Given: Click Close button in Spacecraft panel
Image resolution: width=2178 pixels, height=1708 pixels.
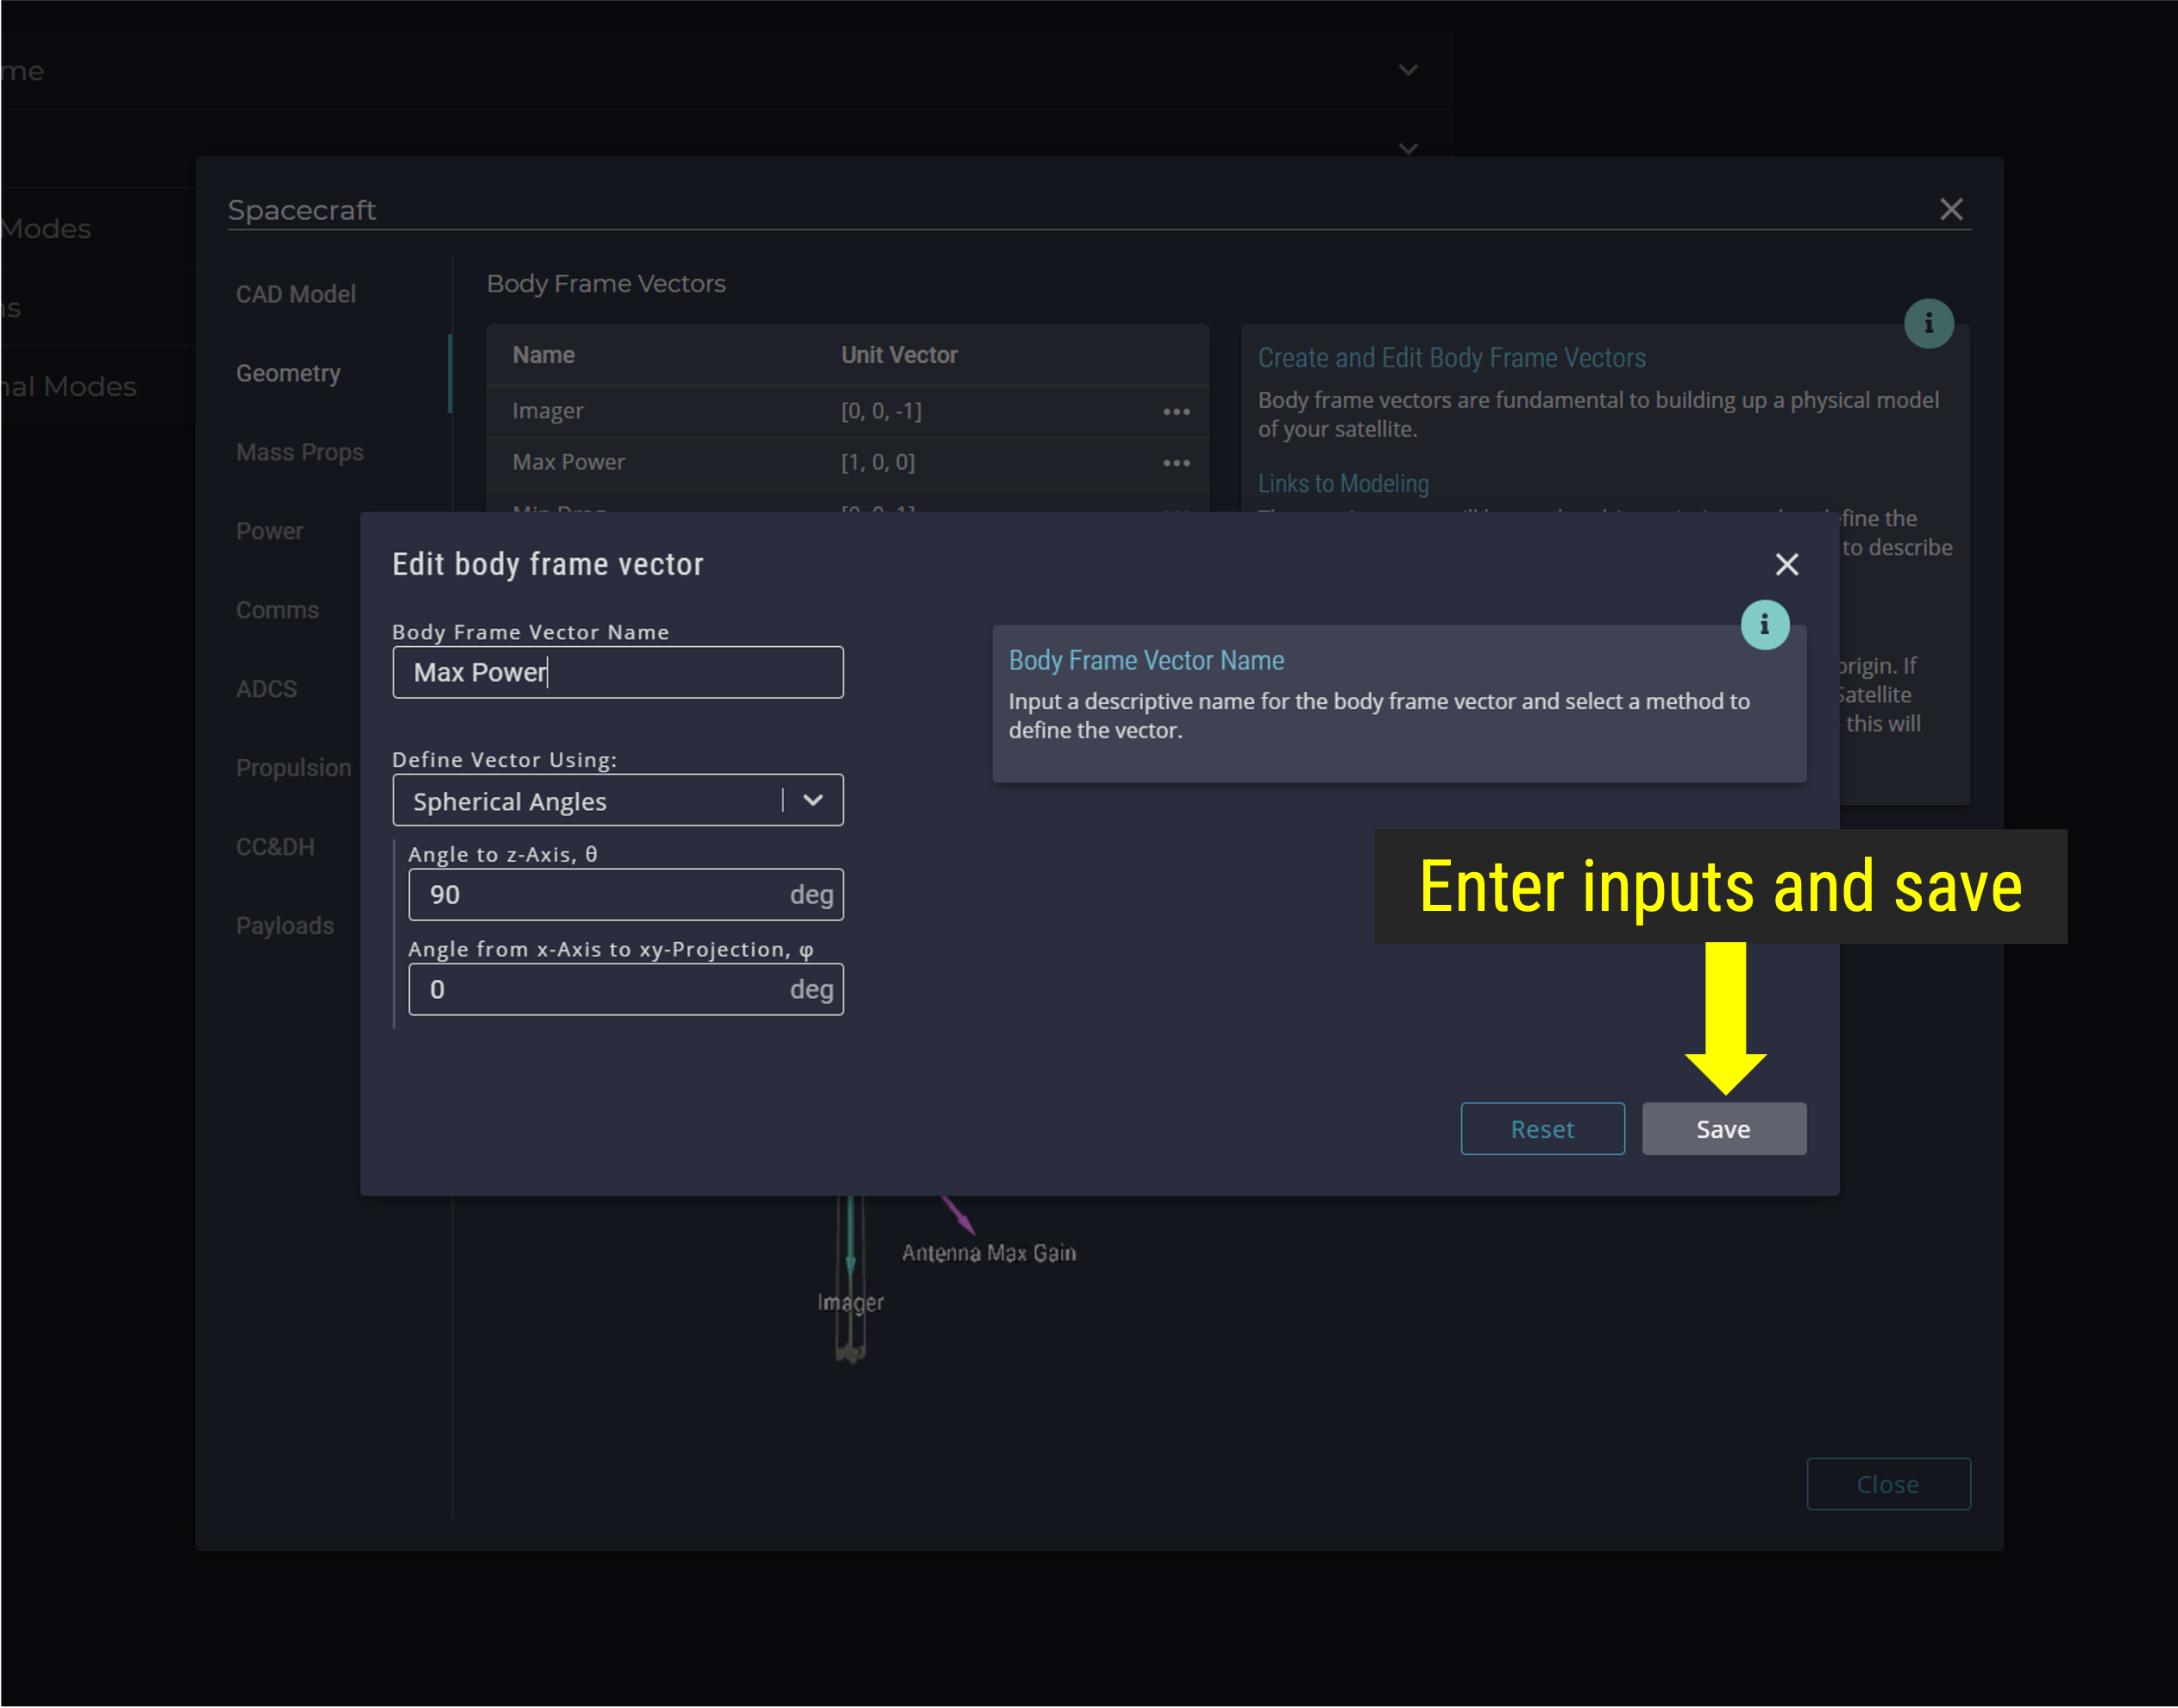Looking at the screenshot, I should tap(1886, 1484).
